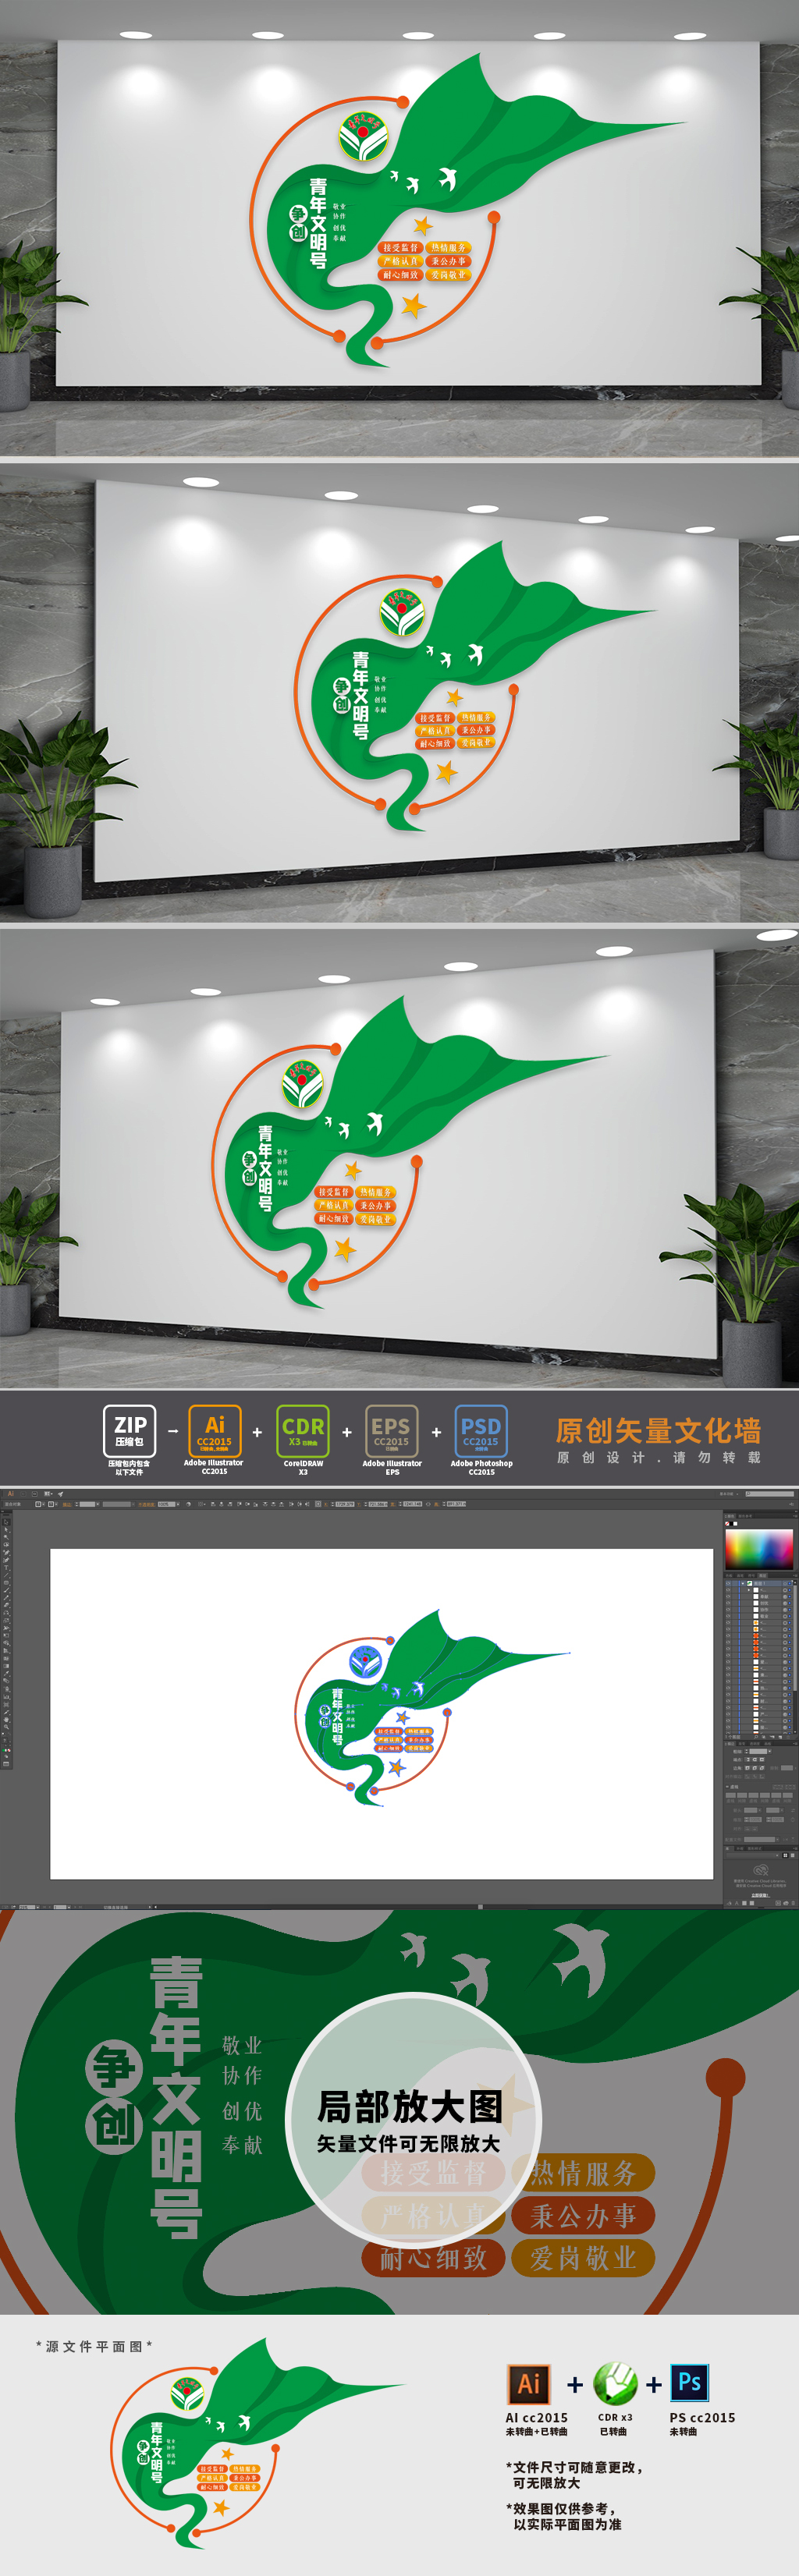Click '协作' in the enlarged detail view
The height and width of the screenshot is (2576, 799).
[242, 2076]
